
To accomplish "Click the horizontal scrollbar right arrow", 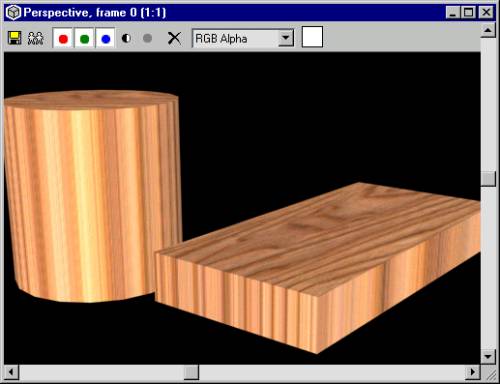I will (x=473, y=372).
